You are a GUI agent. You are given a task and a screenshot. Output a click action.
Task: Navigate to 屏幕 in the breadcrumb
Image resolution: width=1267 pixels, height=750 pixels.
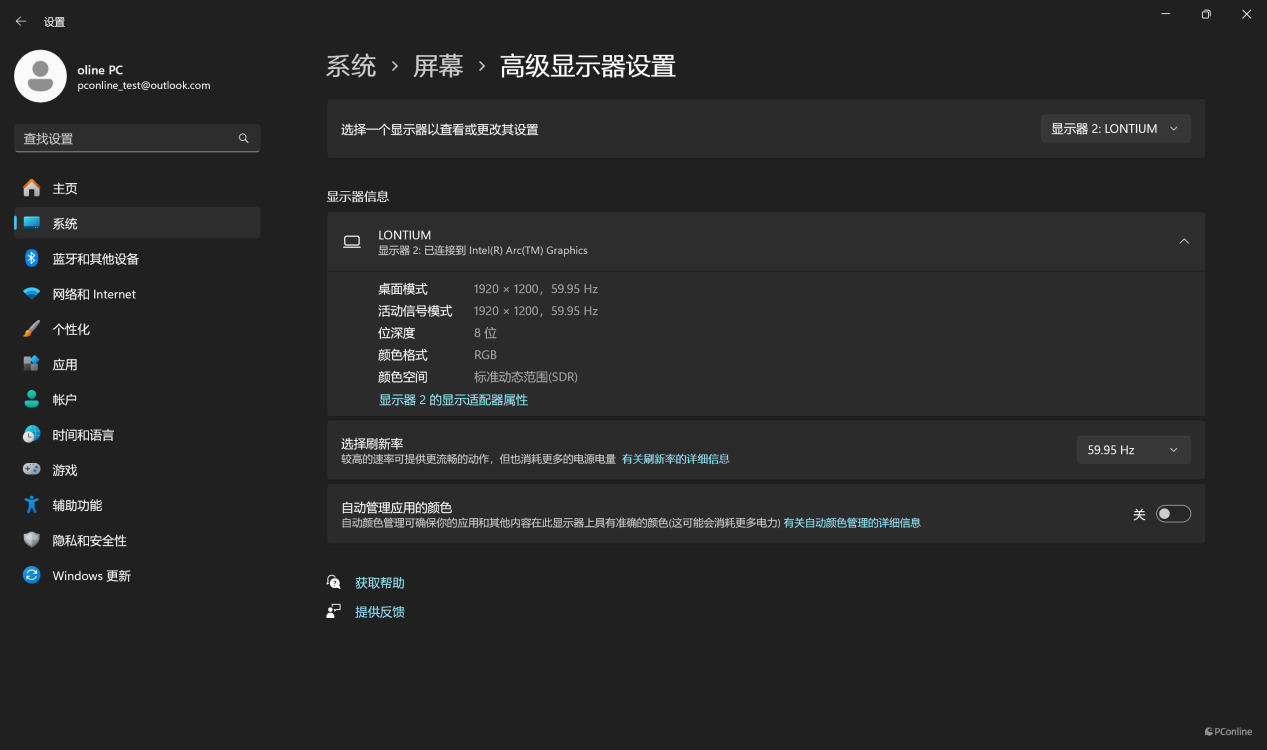438,67
